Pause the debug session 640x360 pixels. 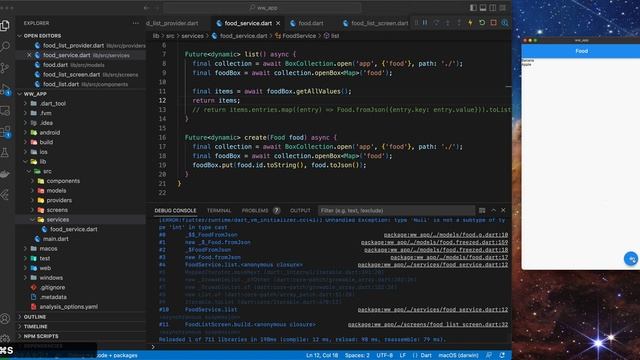point(425,23)
